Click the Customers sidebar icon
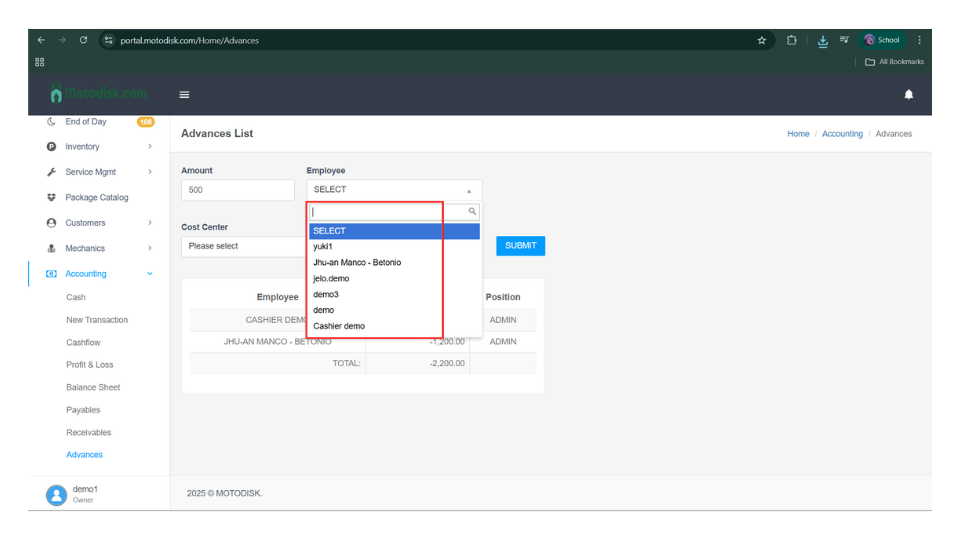960x540 pixels. (x=51, y=223)
